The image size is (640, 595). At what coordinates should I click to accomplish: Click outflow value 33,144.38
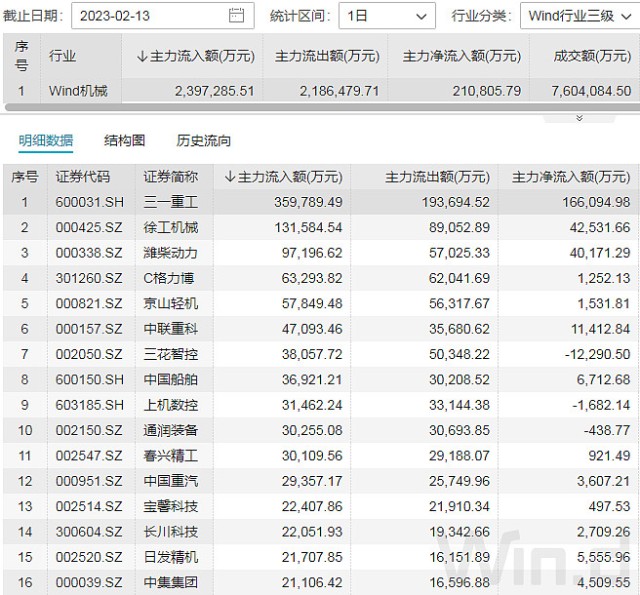pos(459,405)
